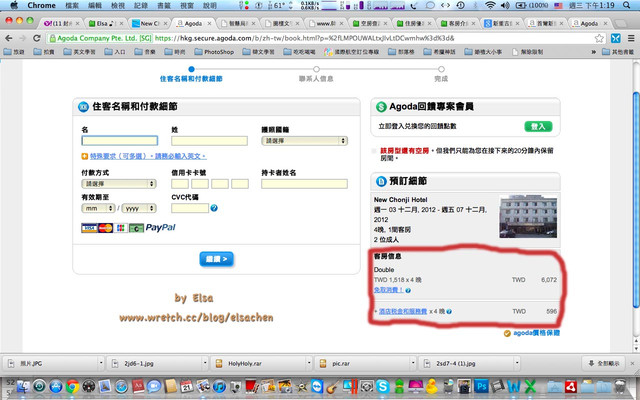
Task: Open the agoda價格保證 price guarantee link
Action: (536, 333)
